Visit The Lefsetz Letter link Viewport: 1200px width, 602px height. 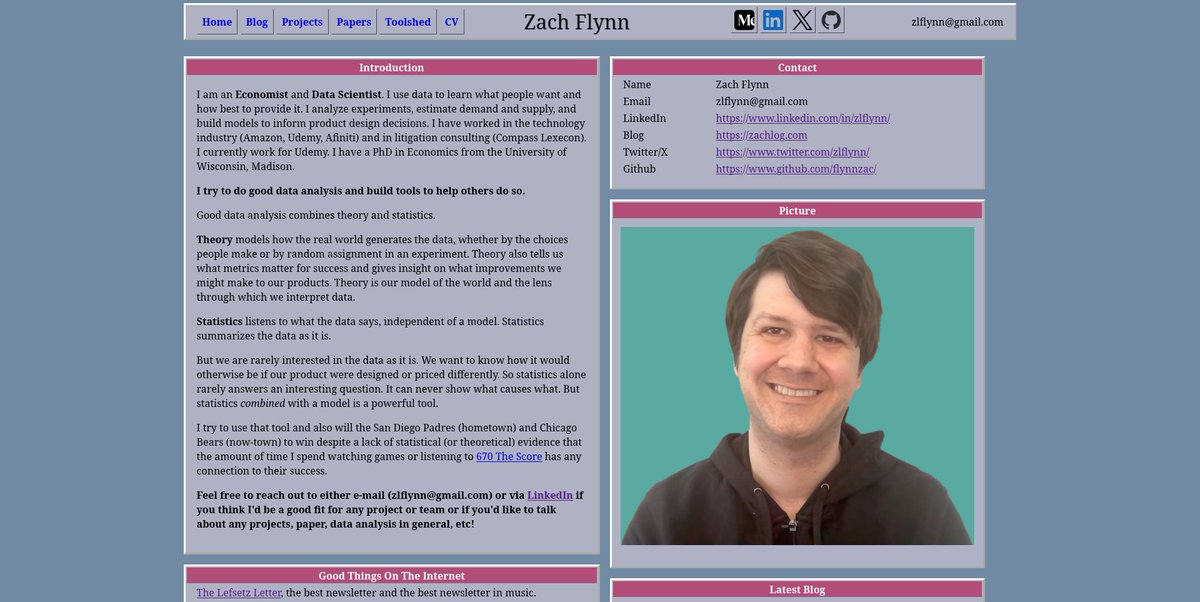pos(238,592)
